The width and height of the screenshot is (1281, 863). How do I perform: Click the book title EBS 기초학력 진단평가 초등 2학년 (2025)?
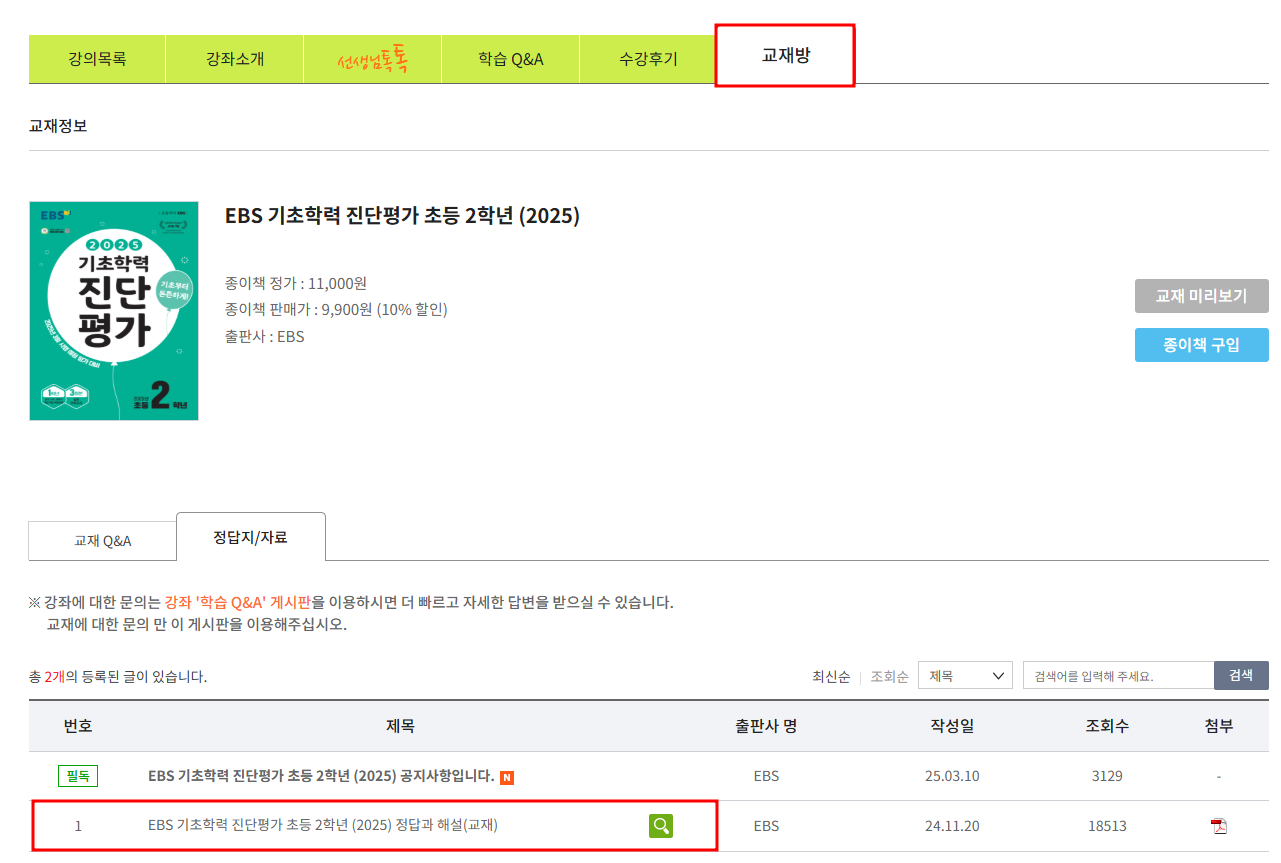pyautogui.click(x=402, y=216)
